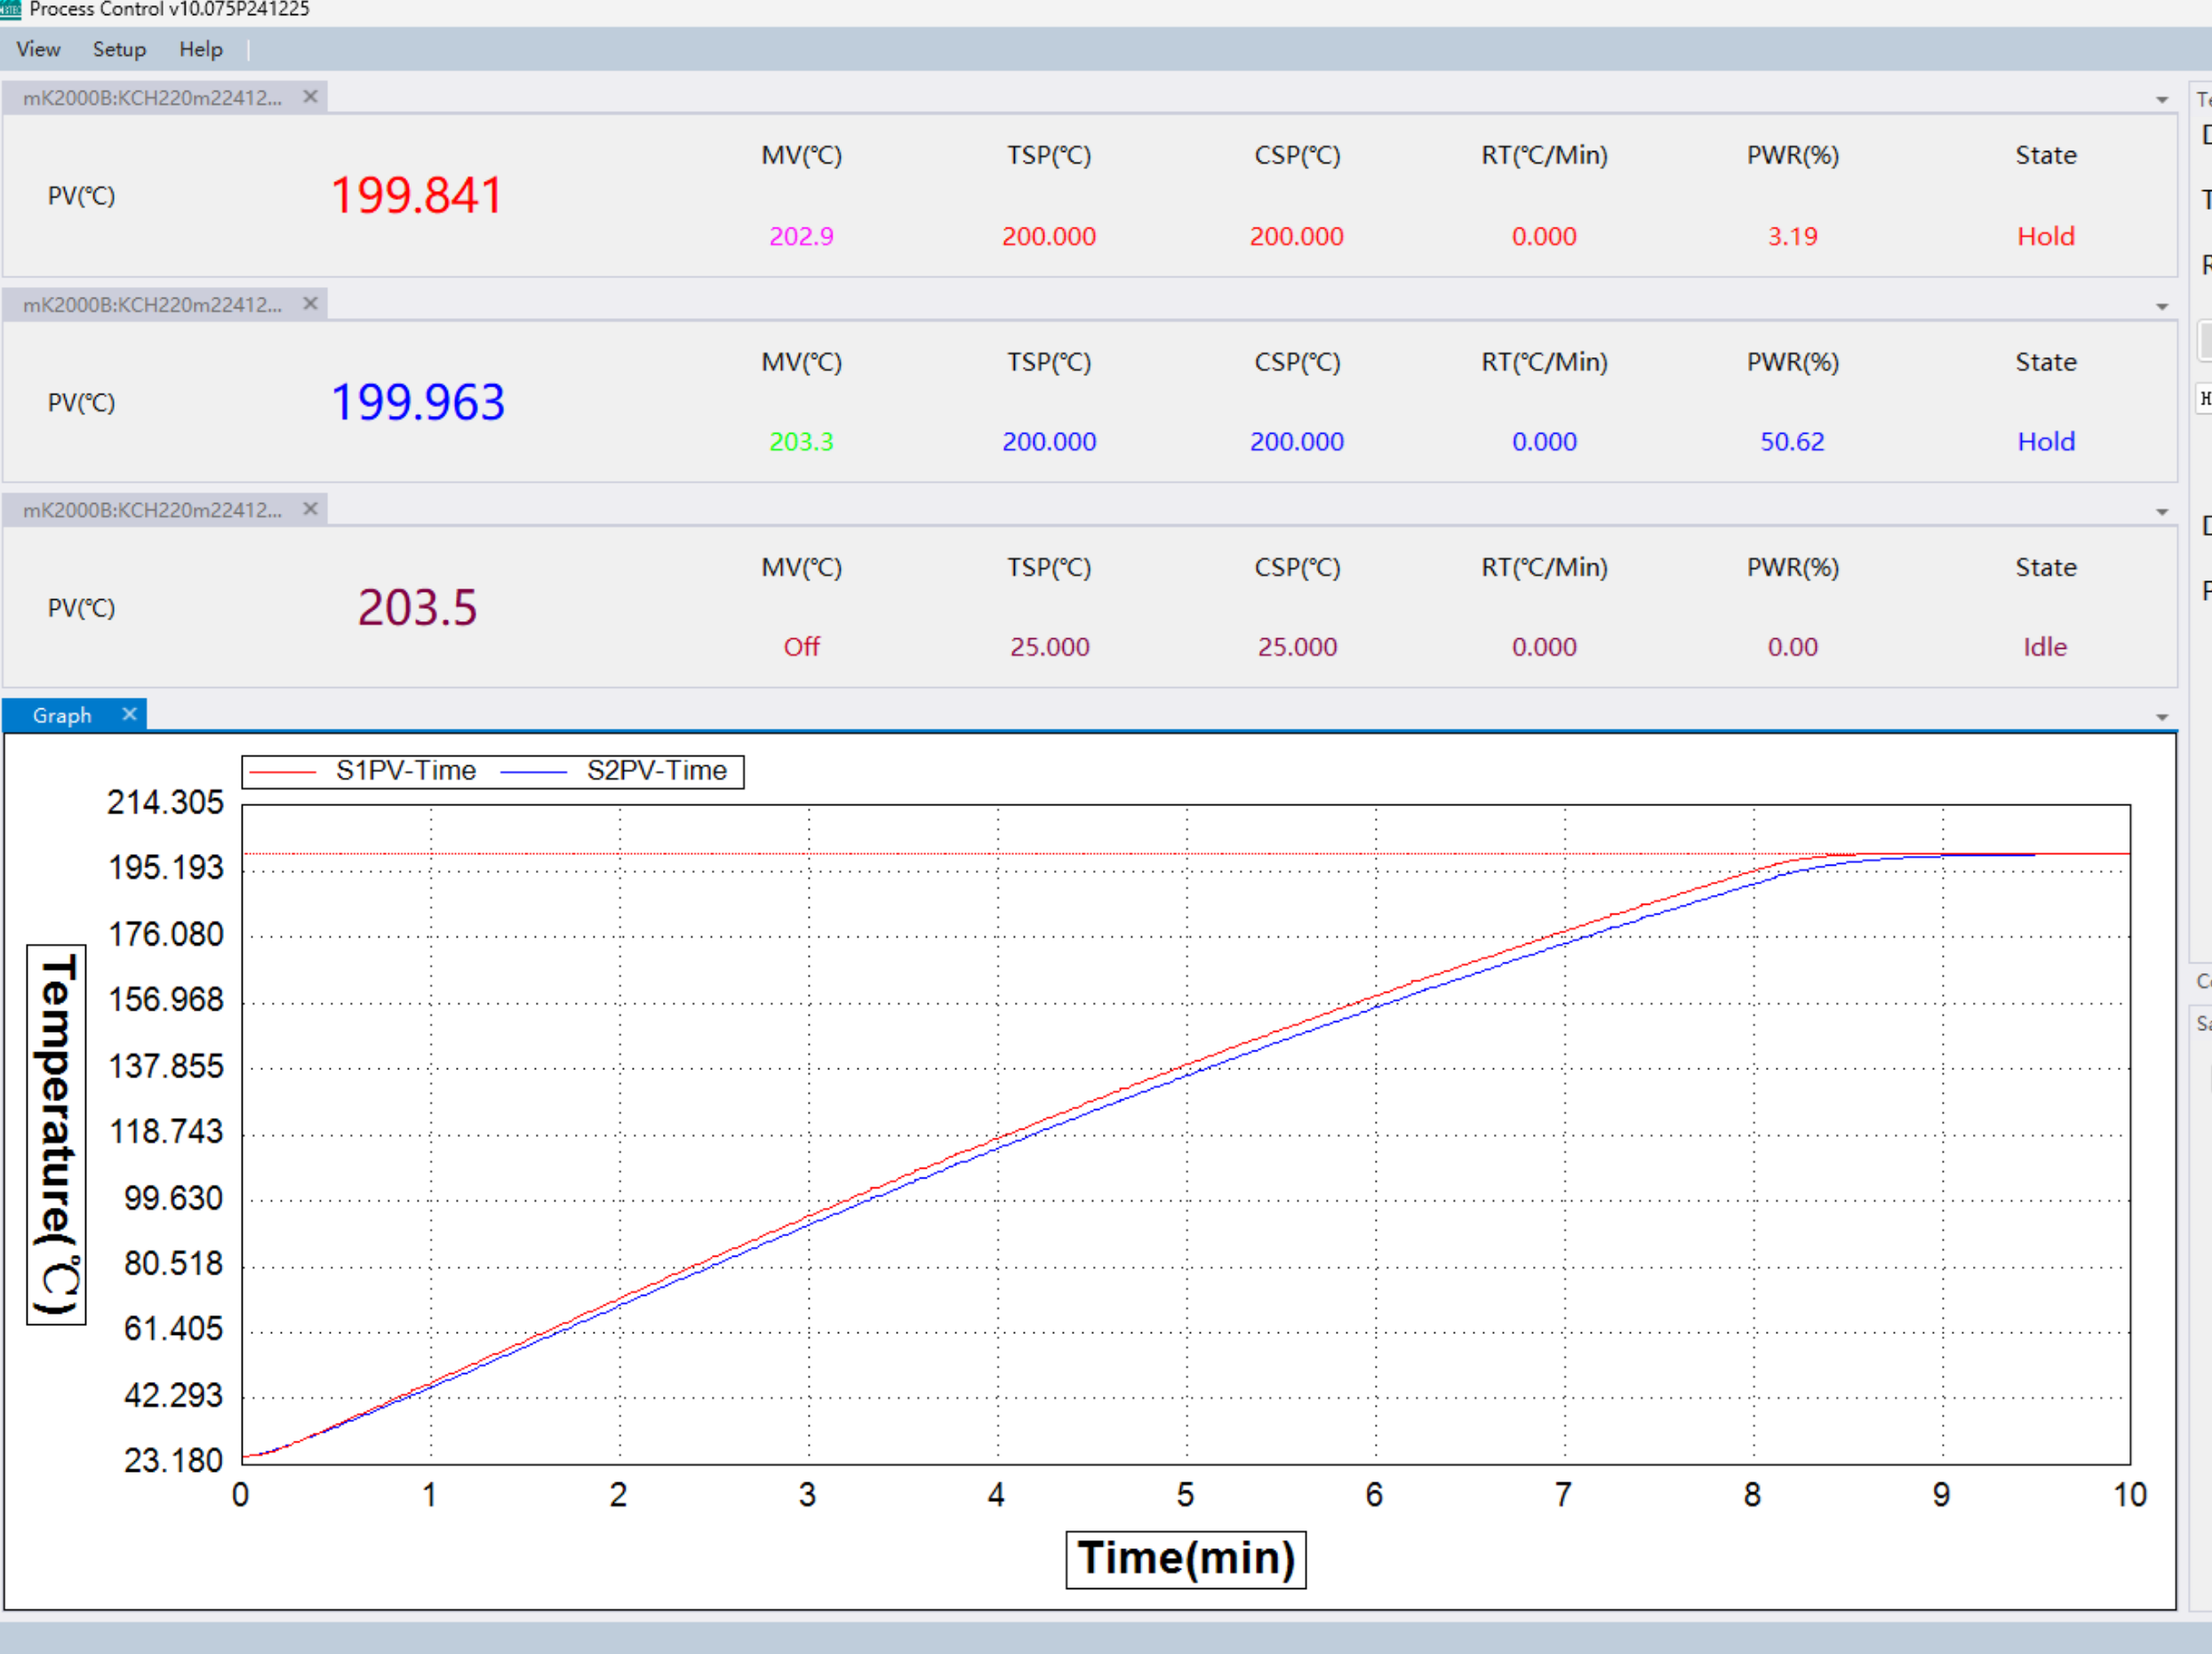The width and height of the screenshot is (2212, 1654).
Task: Click the Time(min) axis label
Action: tap(1185, 1559)
